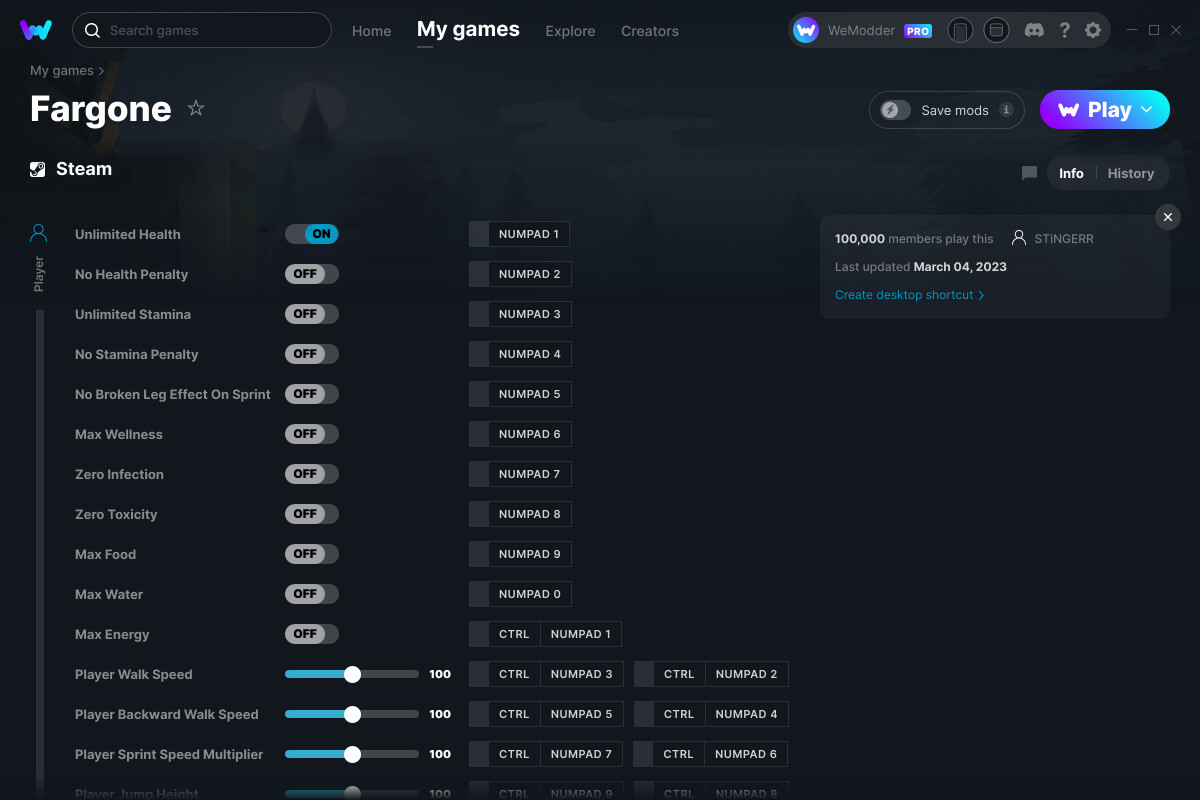Toggle the Save mods switch
Image resolution: width=1200 pixels, height=800 pixels.
click(x=896, y=110)
